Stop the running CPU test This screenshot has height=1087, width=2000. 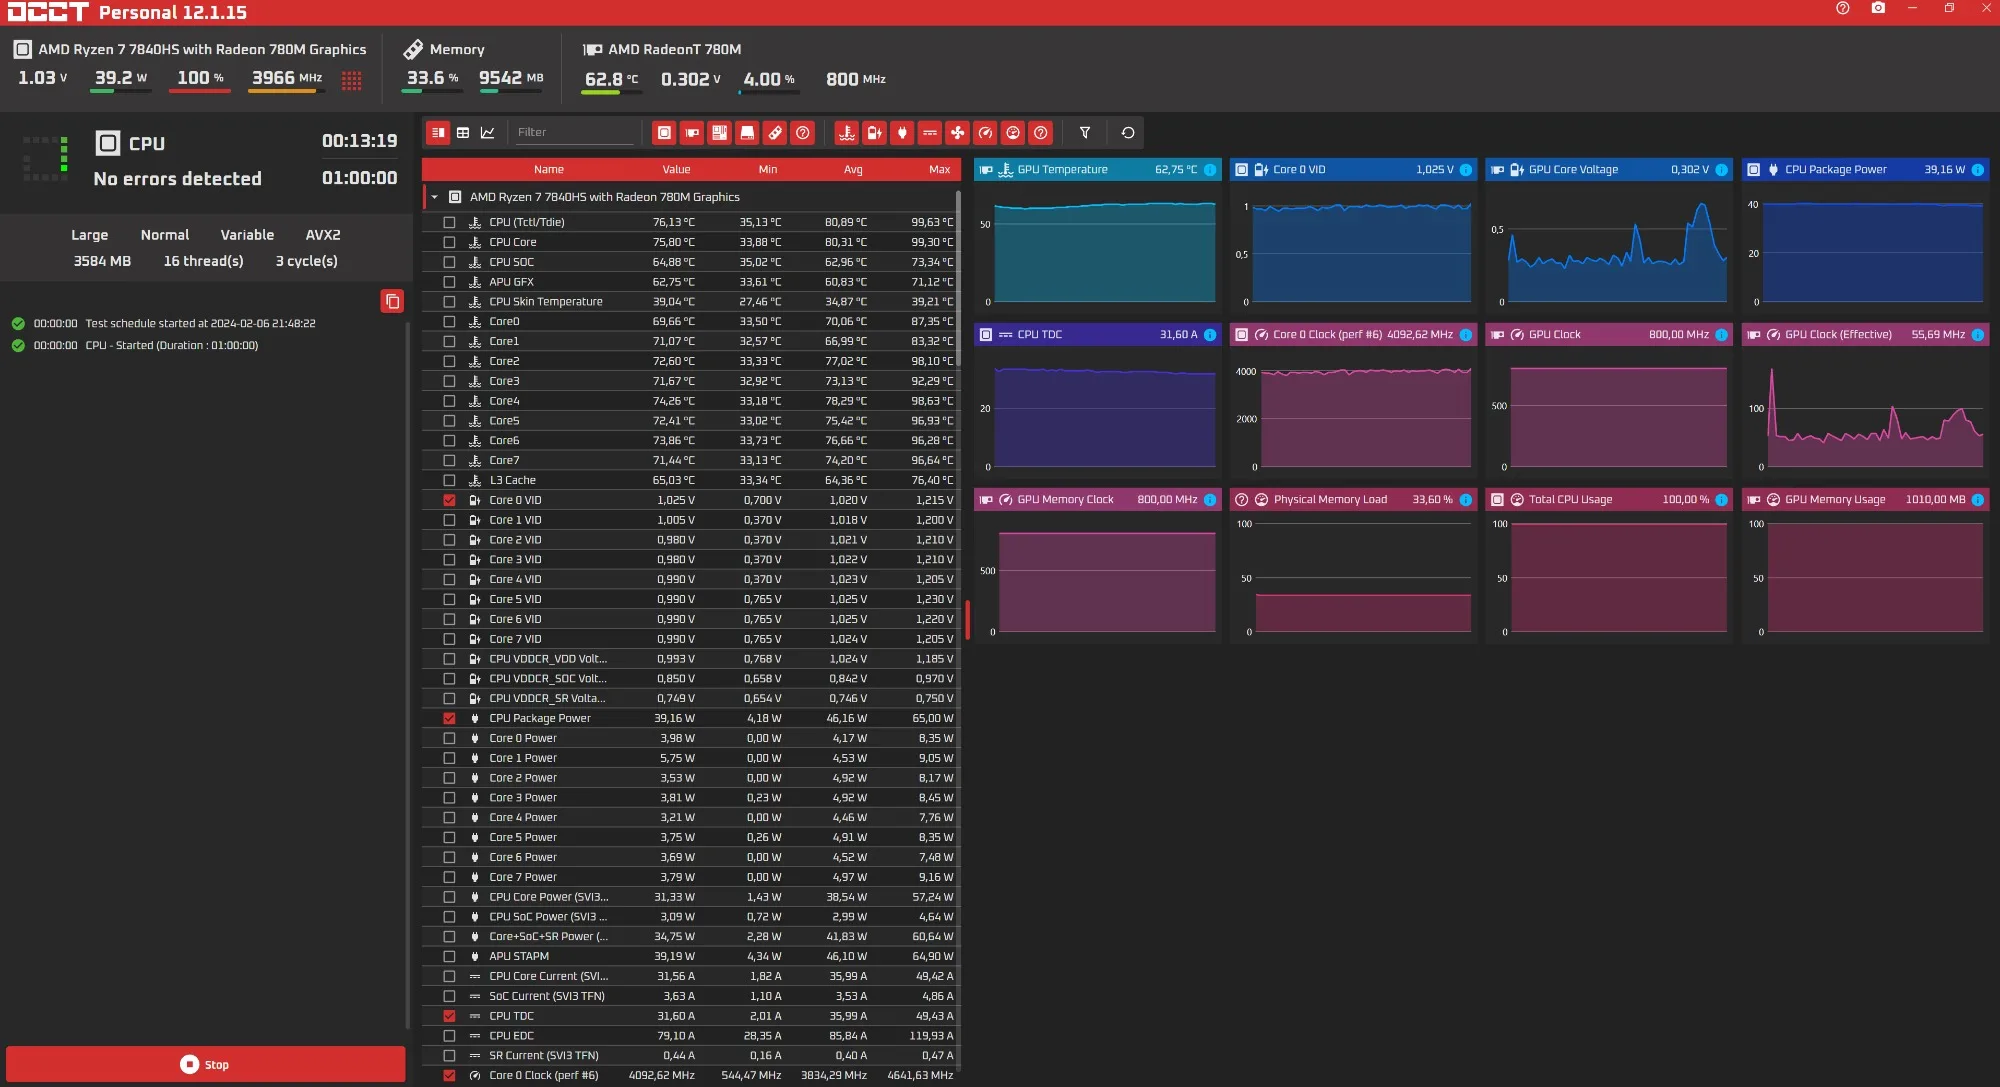coord(205,1064)
